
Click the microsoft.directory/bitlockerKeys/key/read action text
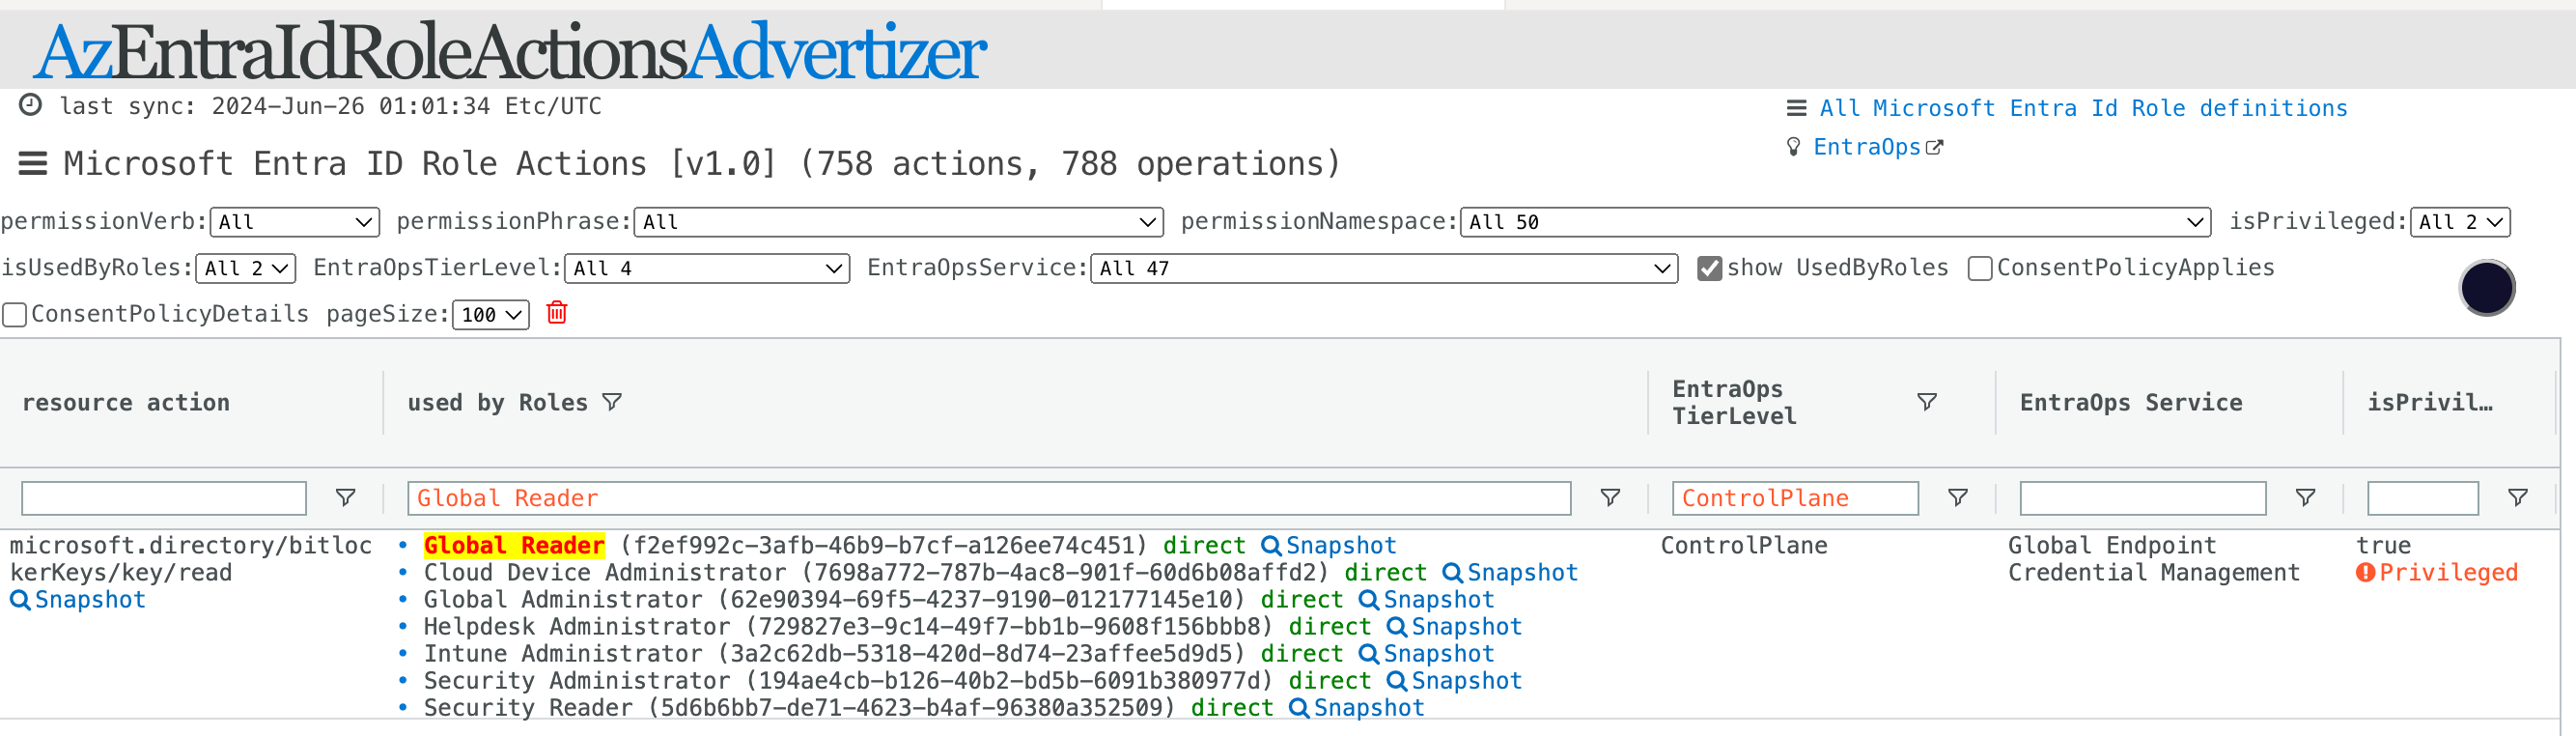pyautogui.click(x=191, y=559)
